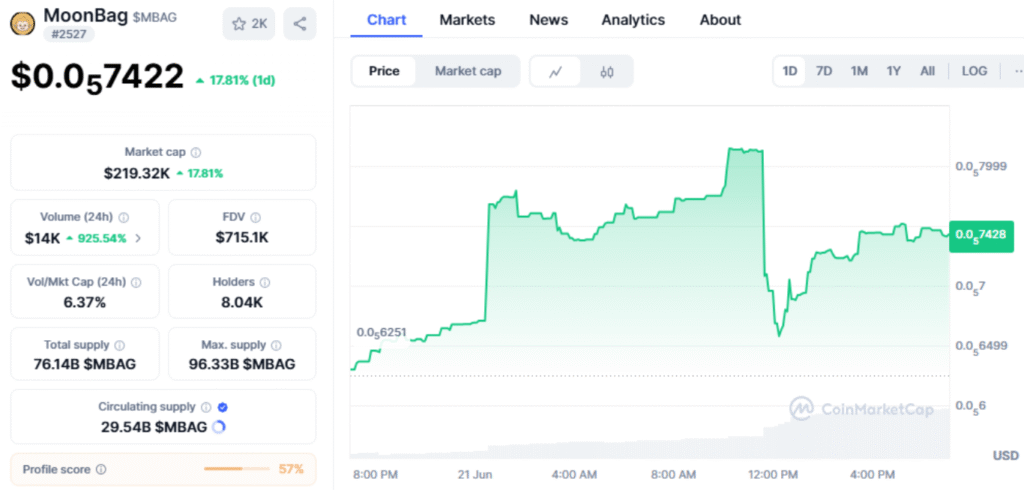Select the 1Y time range
Screen dimensions: 1024x490
point(894,71)
